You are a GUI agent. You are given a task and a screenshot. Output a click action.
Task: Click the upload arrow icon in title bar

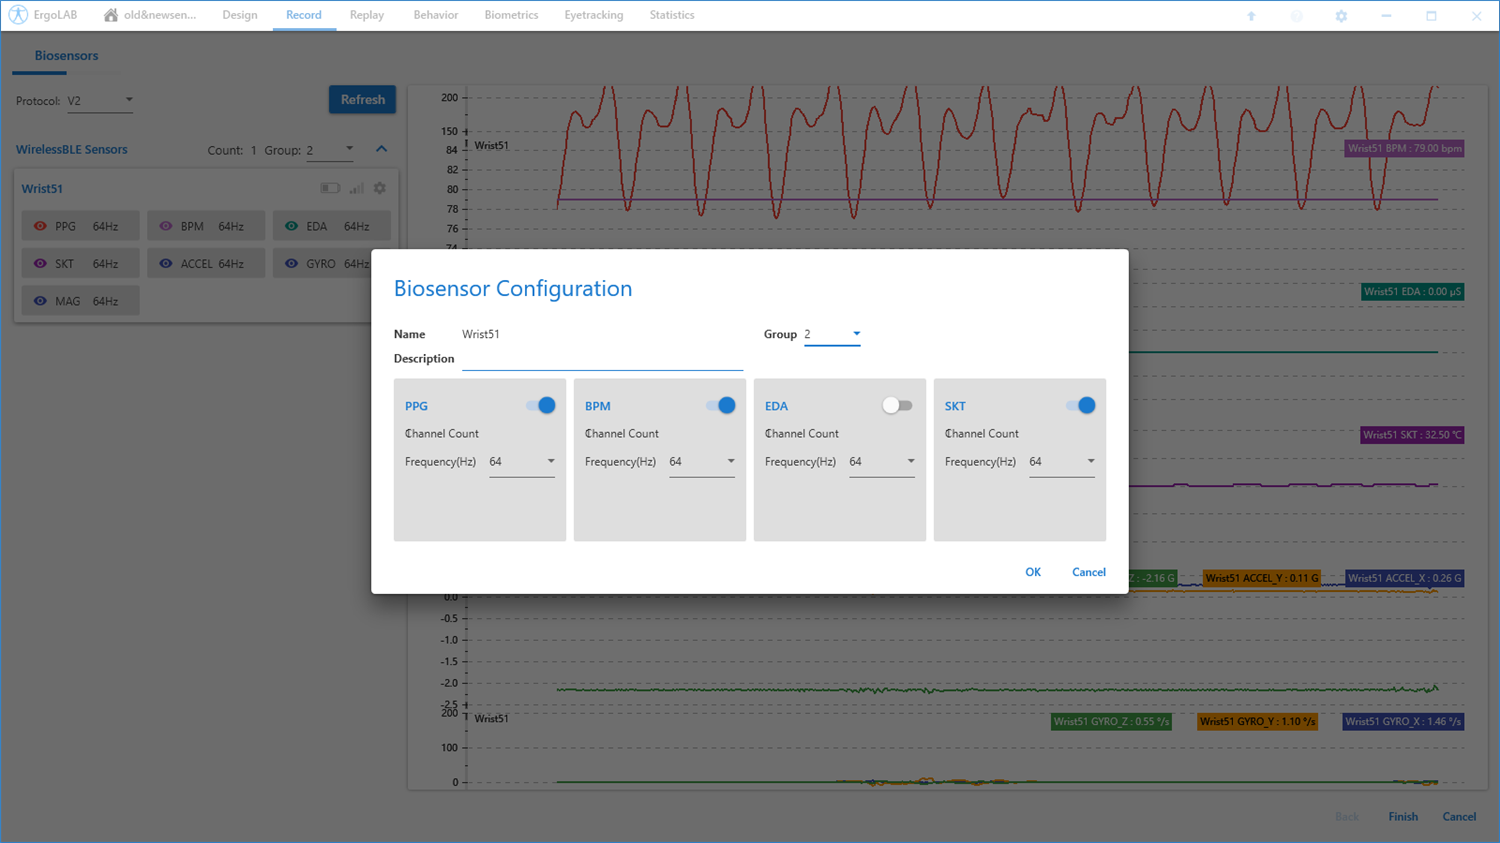[x=1251, y=16]
